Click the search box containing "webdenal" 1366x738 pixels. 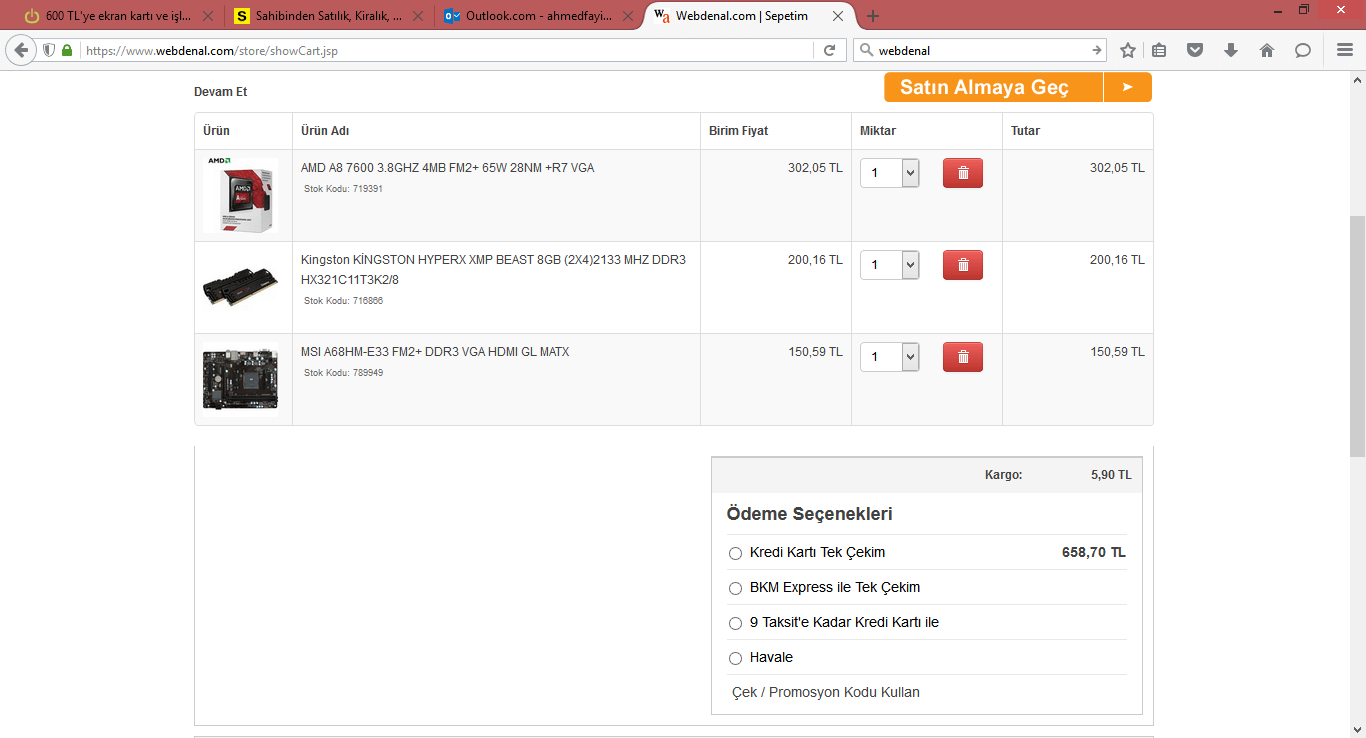point(979,50)
